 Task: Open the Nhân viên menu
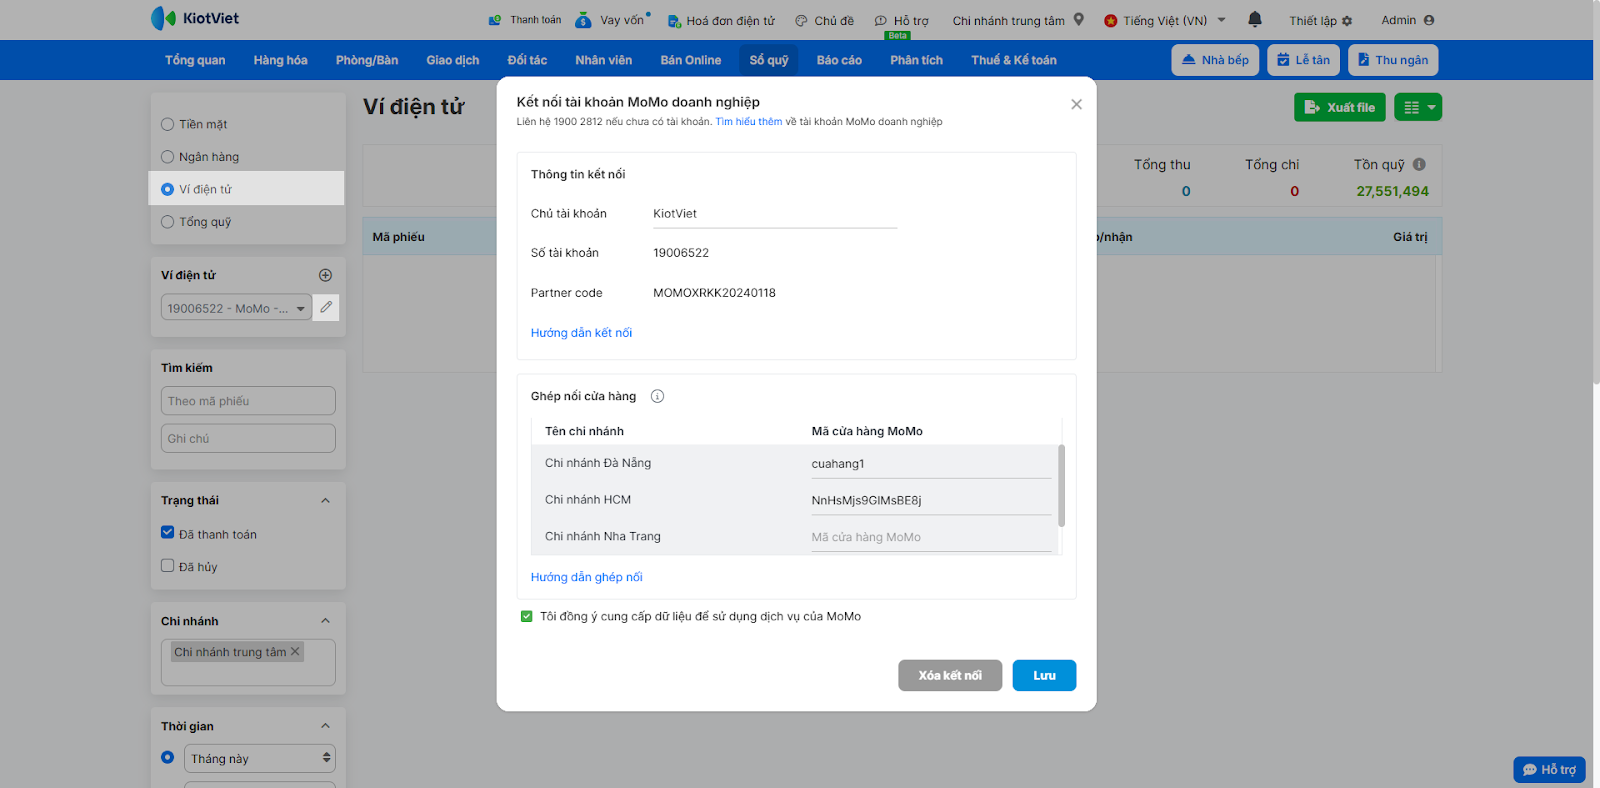pyautogui.click(x=603, y=60)
